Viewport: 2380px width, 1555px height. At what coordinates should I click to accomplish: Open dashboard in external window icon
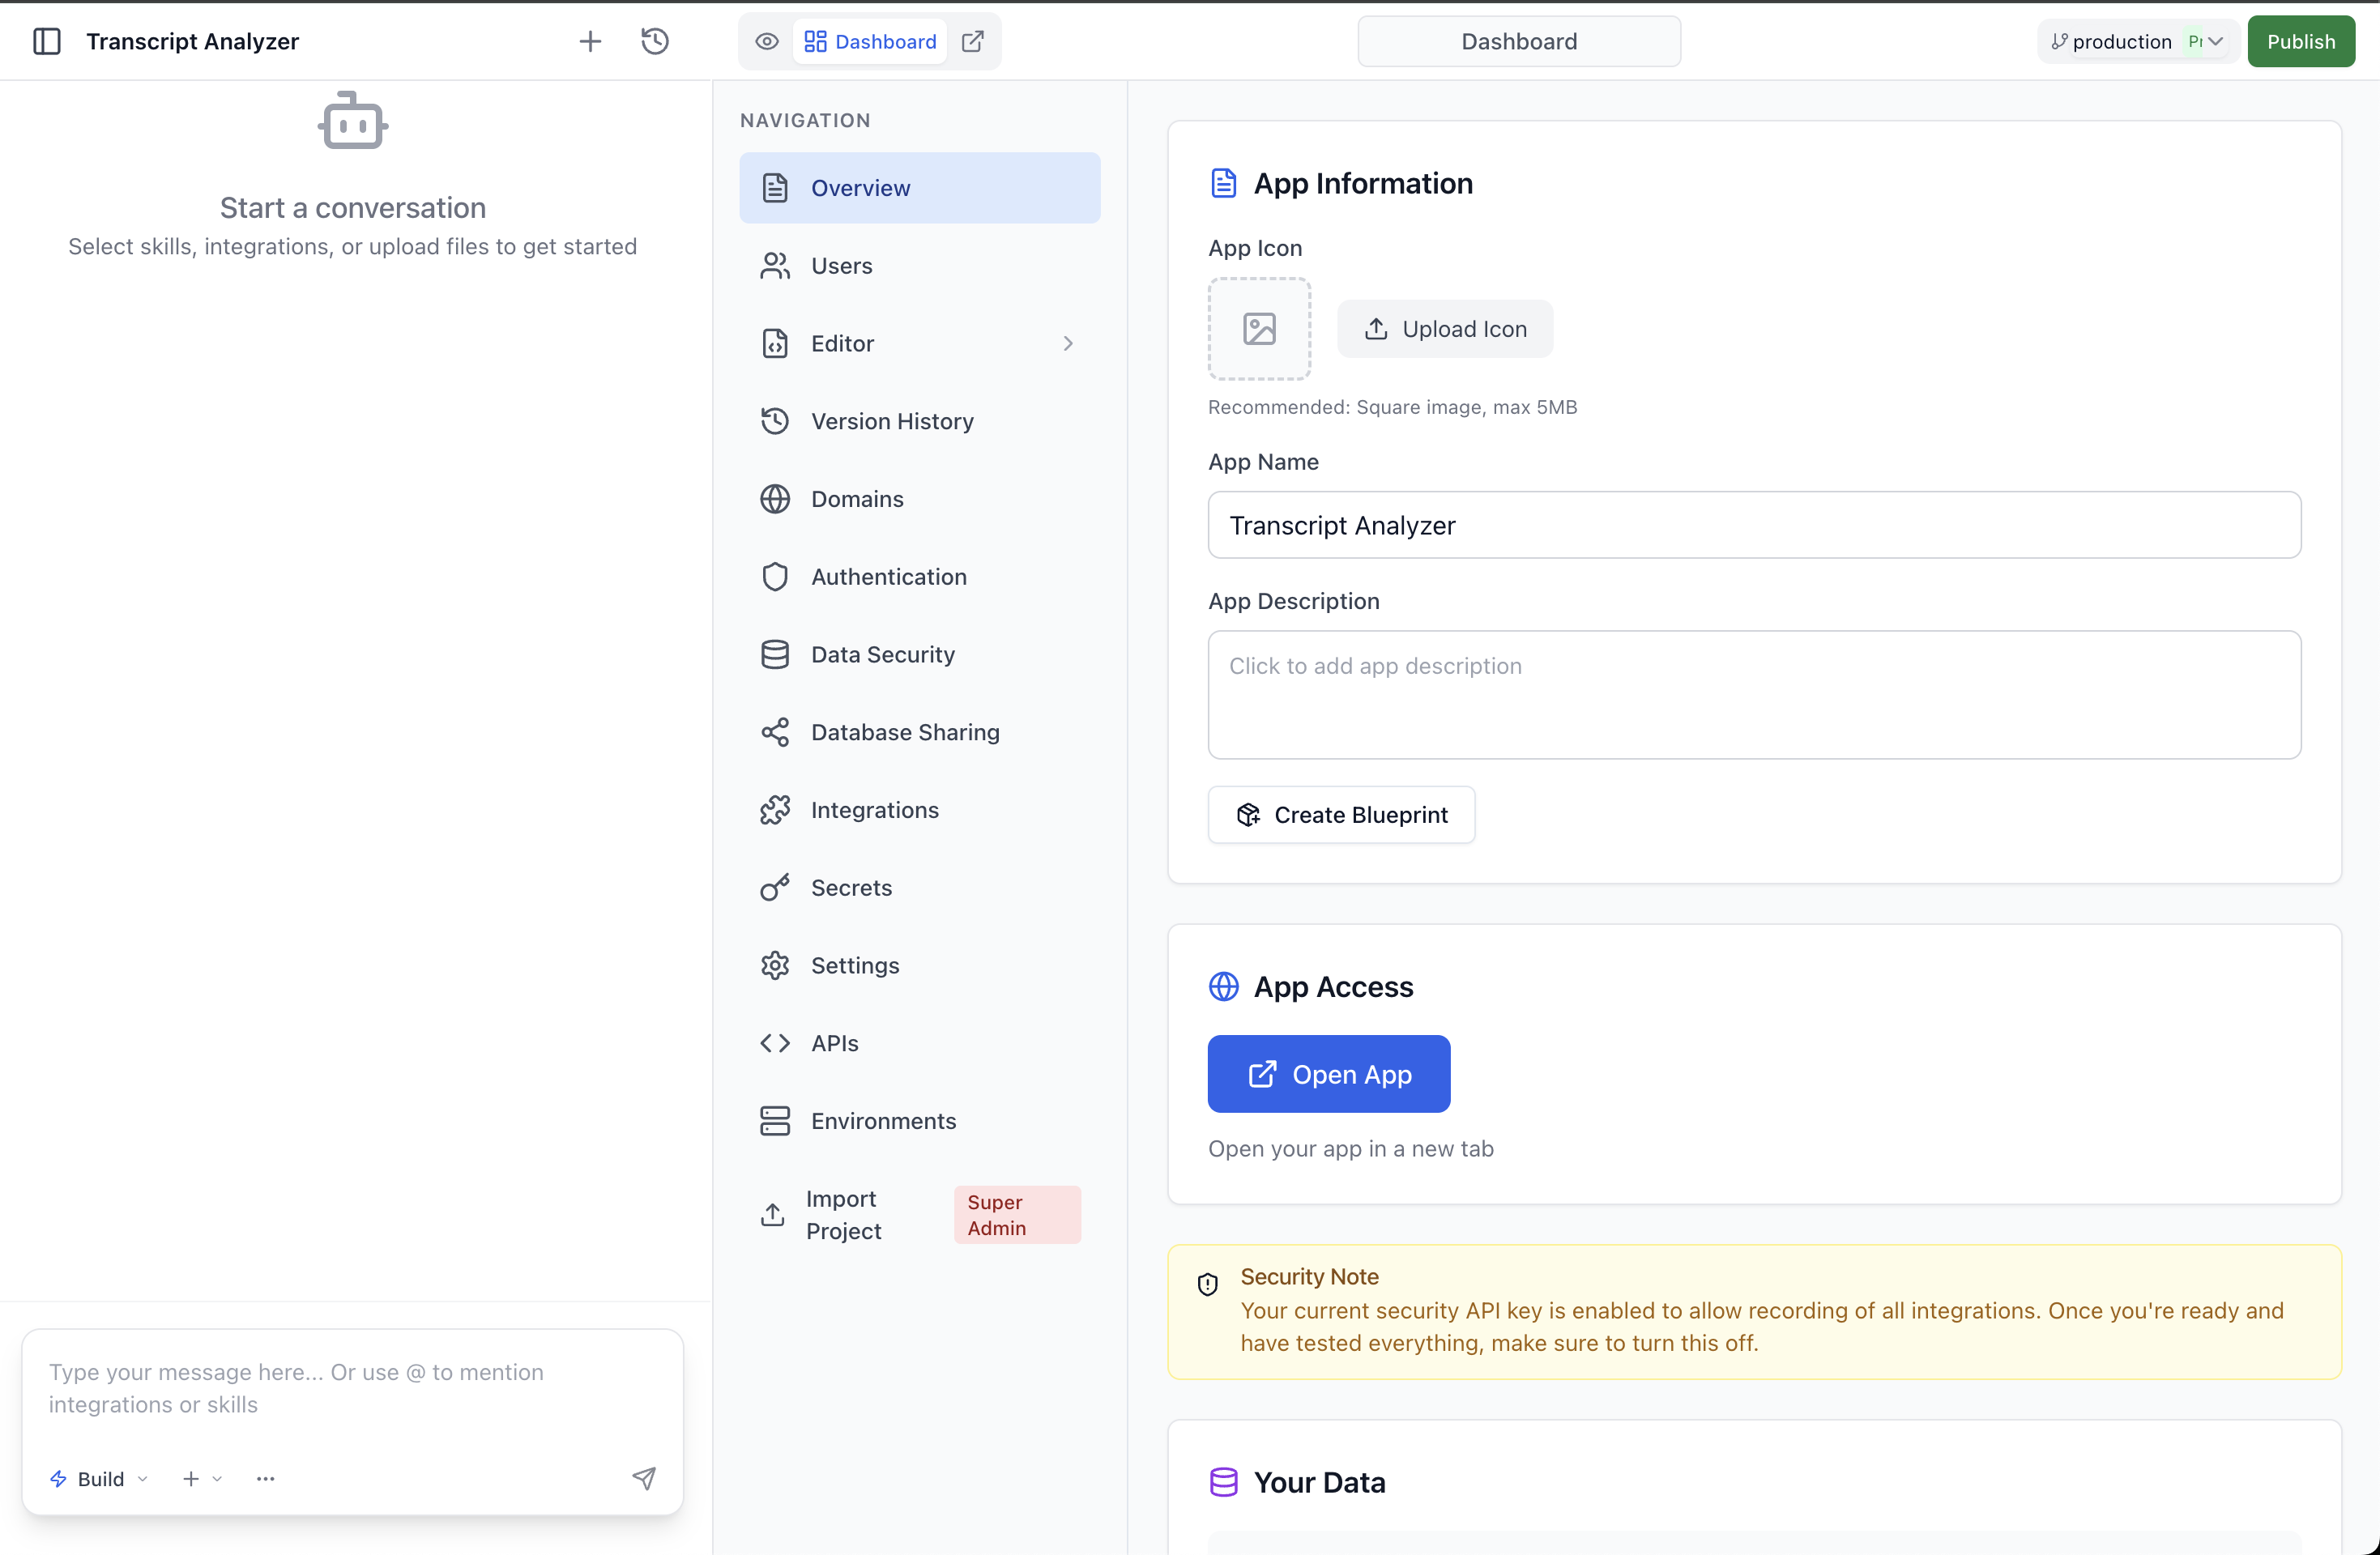tap(973, 41)
